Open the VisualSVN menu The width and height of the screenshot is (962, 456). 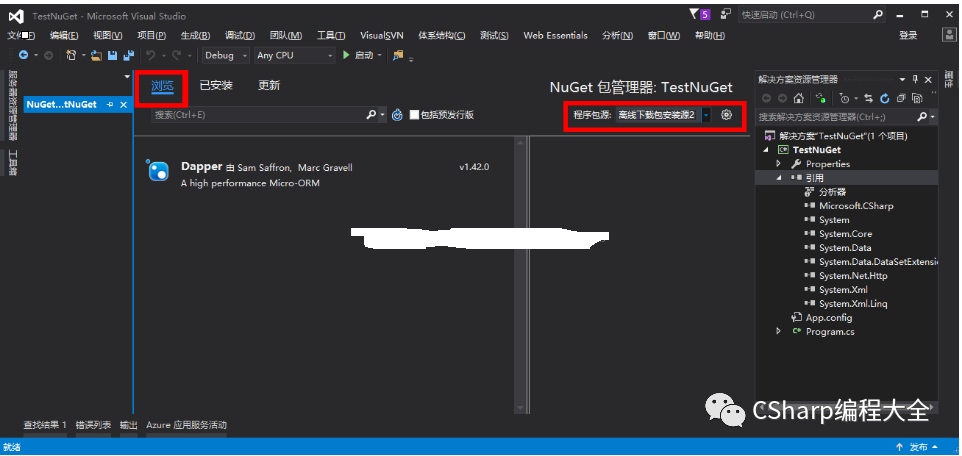[382, 36]
